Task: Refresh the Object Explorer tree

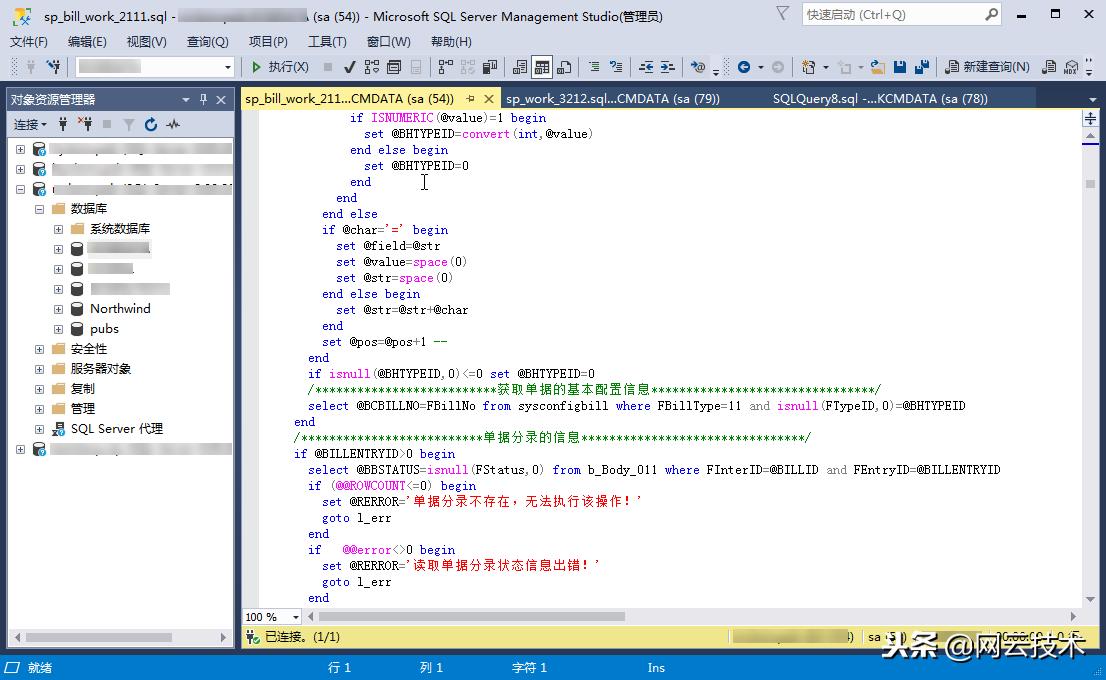Action: [x=150, y=124]
